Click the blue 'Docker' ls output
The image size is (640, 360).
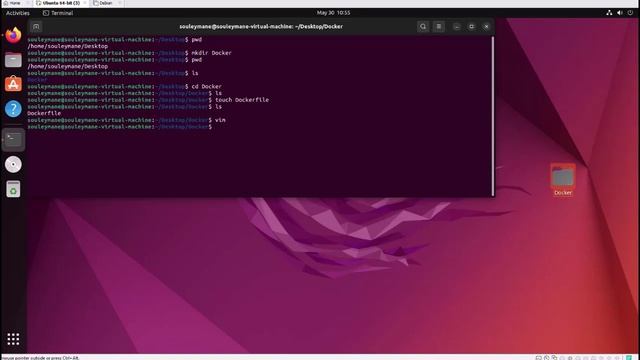[37, 80]
